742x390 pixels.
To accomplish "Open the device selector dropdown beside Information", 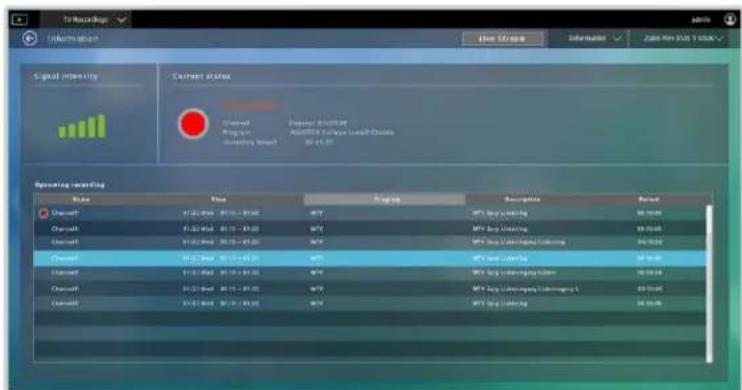I will [x=683, y=38].
